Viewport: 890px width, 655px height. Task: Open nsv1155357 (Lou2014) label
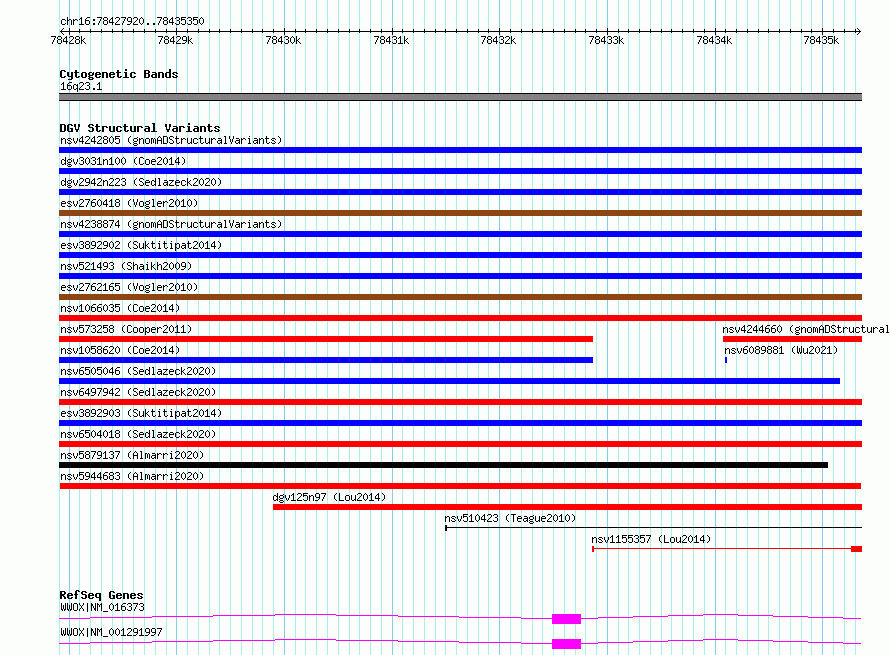(x=651, y=539)
